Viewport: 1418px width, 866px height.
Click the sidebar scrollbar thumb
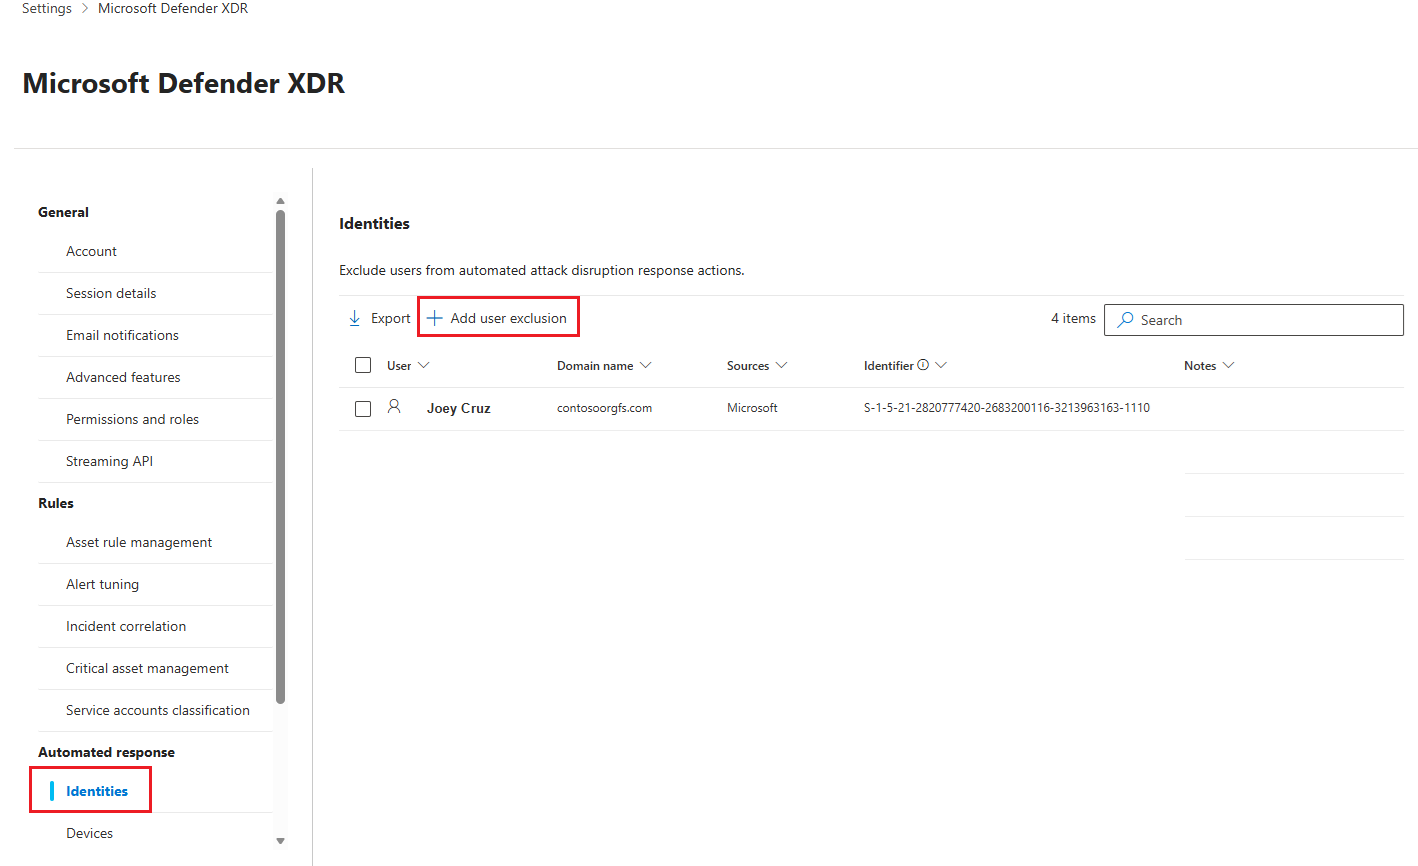(x=280, y=456)
